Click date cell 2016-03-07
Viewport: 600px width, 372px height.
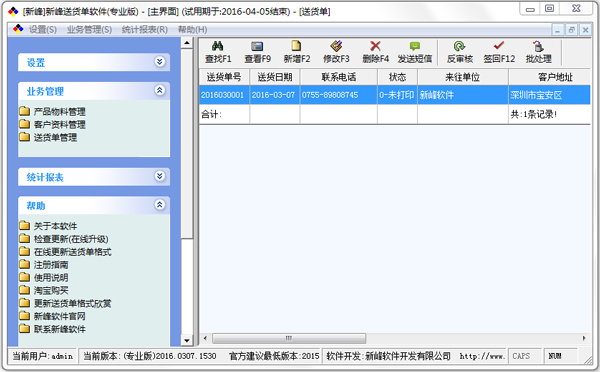pos(275,95)
